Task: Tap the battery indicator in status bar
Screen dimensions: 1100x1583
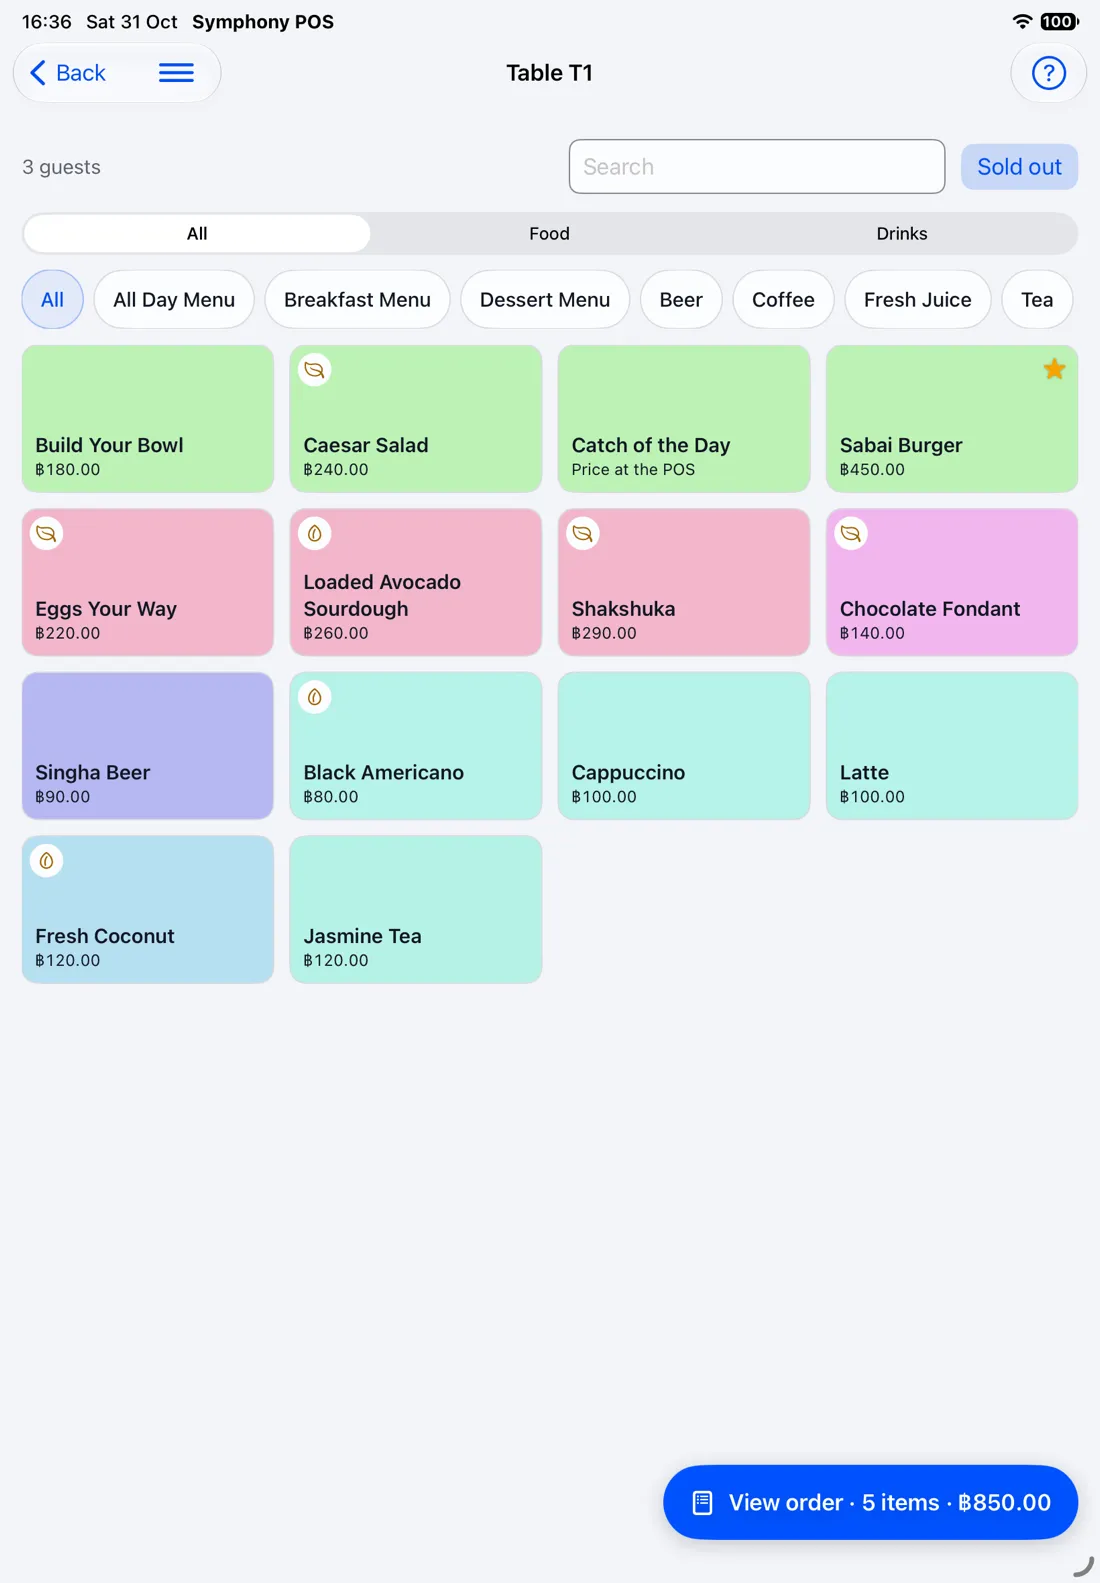Action: click(1059, 21)
